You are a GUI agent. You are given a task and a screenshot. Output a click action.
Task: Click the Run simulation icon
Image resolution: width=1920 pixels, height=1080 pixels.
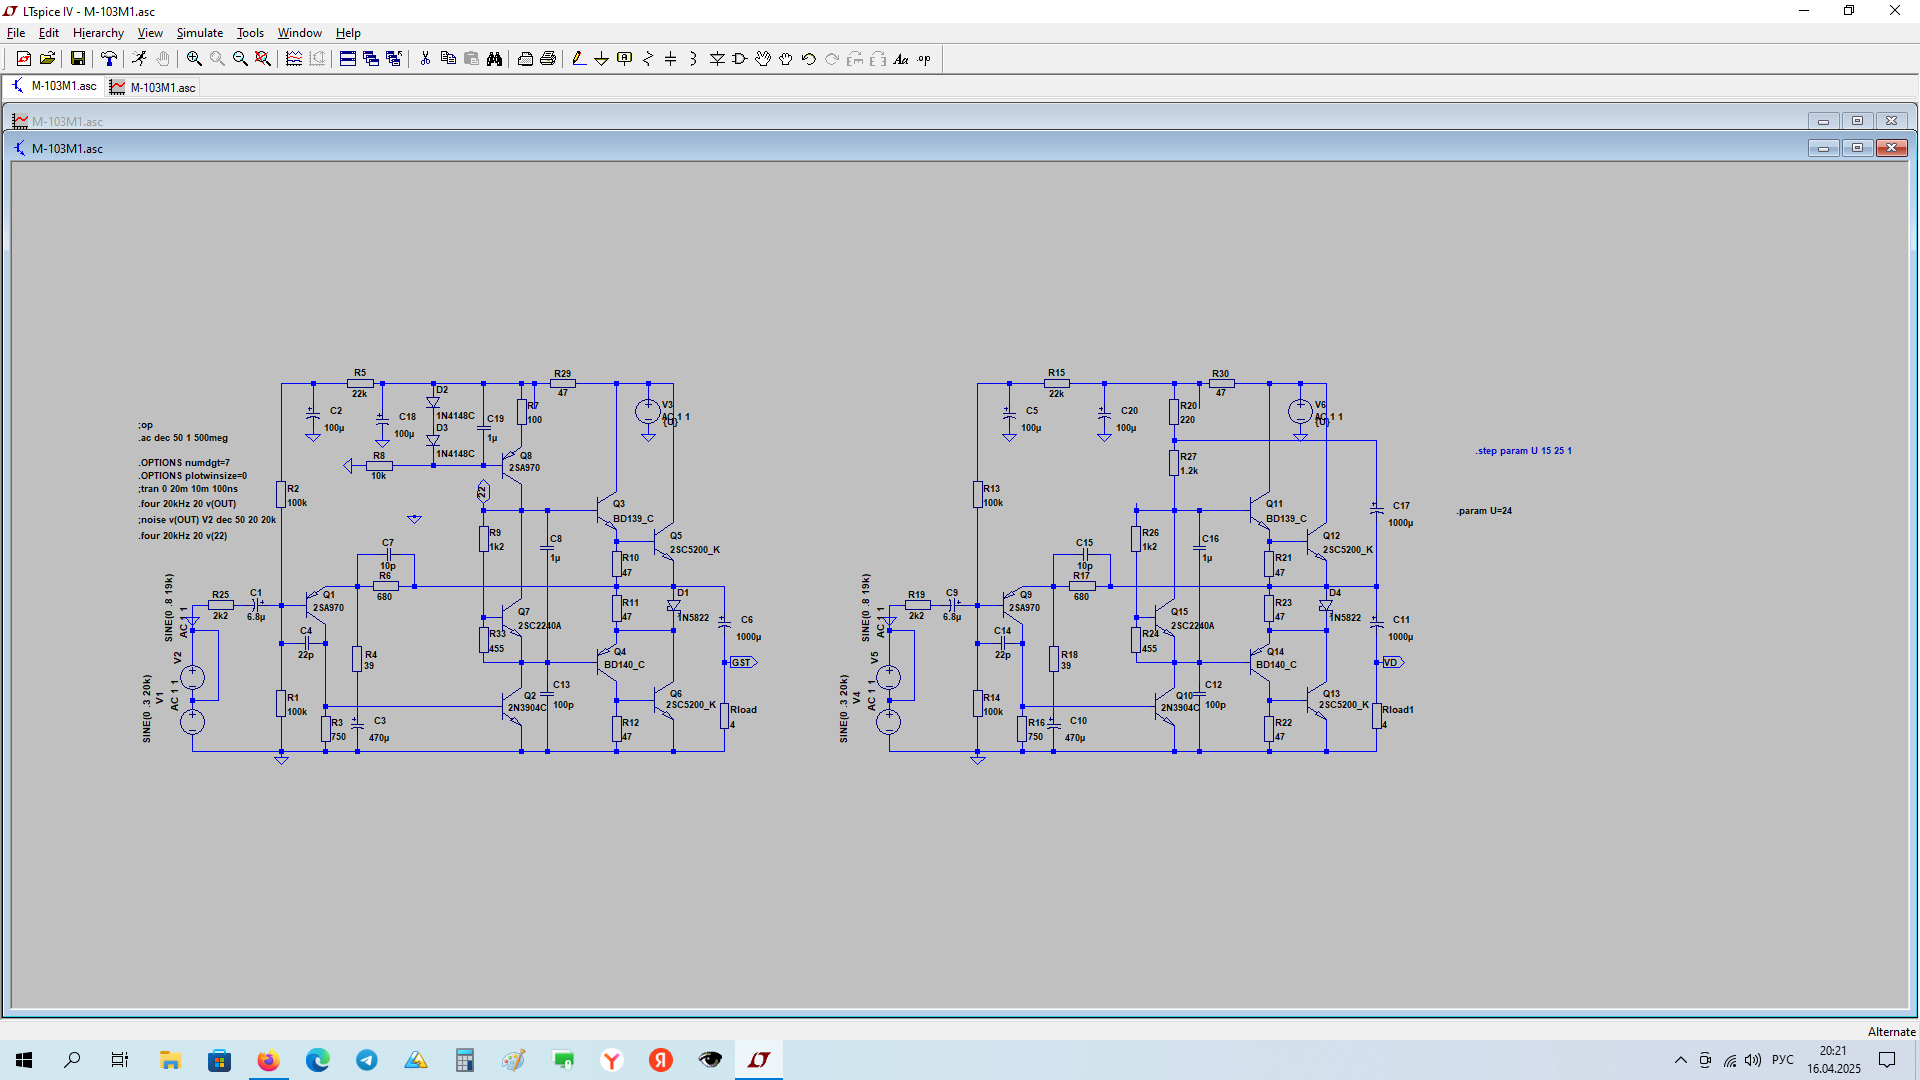(x=139, y=59)
